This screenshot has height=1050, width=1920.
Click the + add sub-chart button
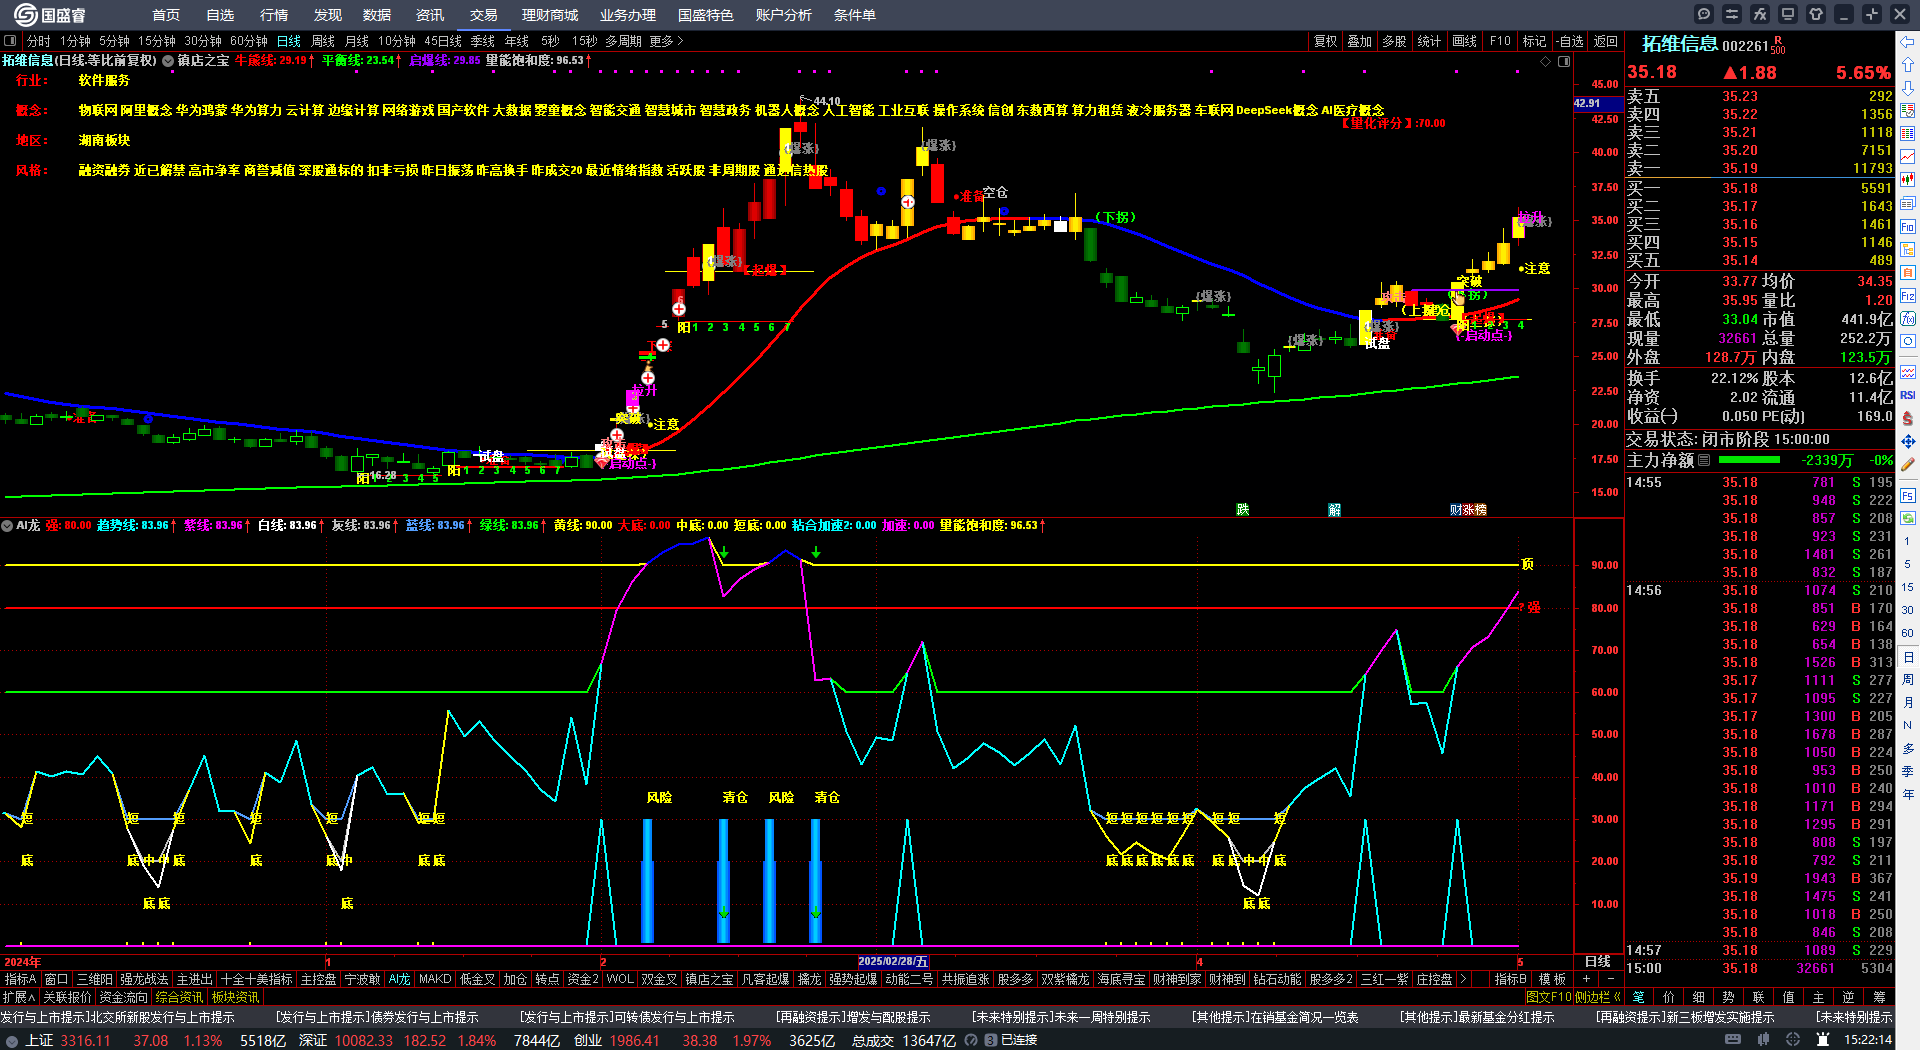pos(1586,979)
